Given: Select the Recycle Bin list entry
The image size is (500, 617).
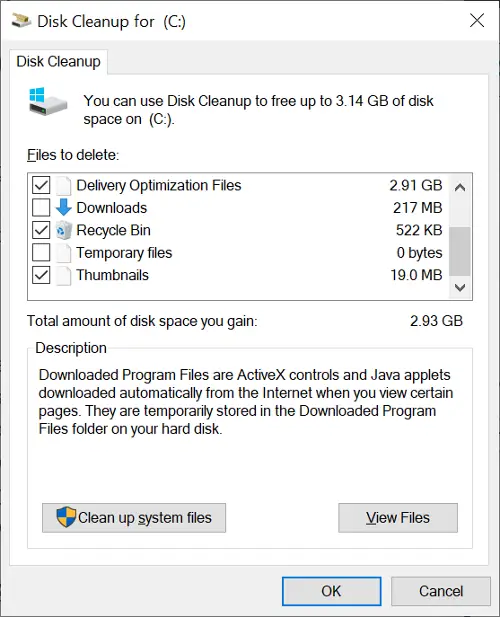Looking at the screenshot, I should (238, 230).
